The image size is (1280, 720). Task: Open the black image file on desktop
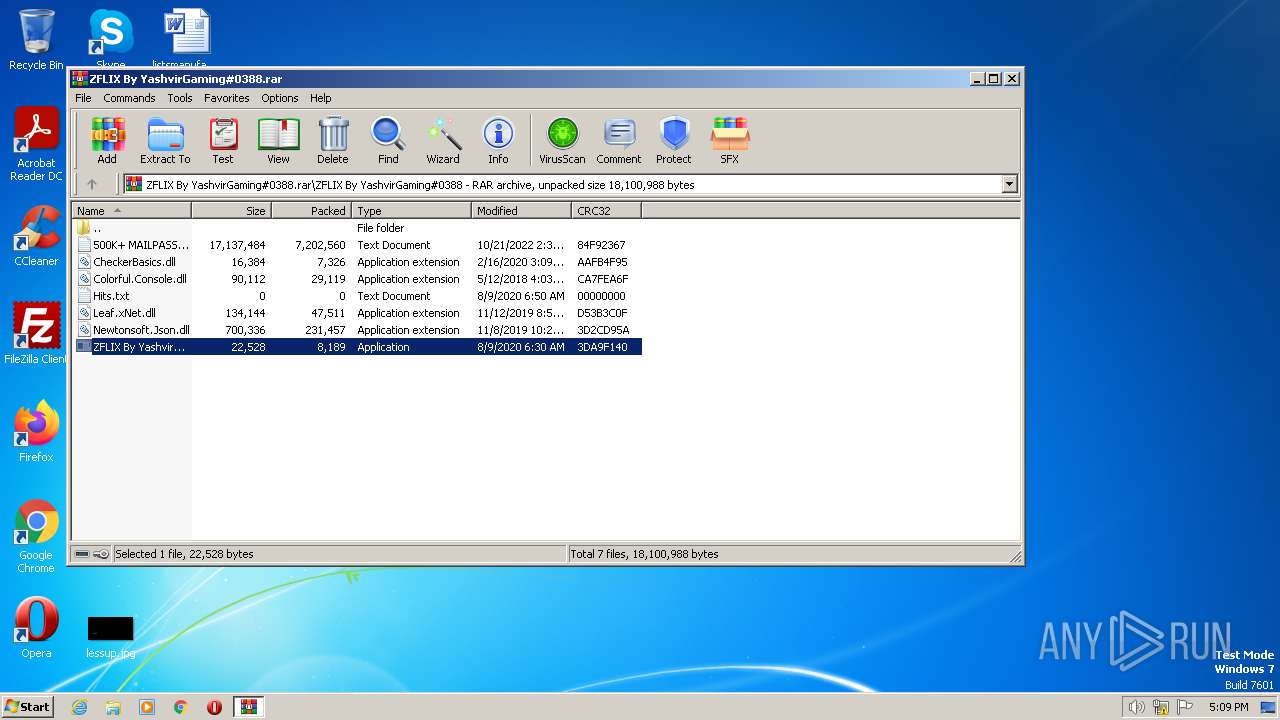110,636
